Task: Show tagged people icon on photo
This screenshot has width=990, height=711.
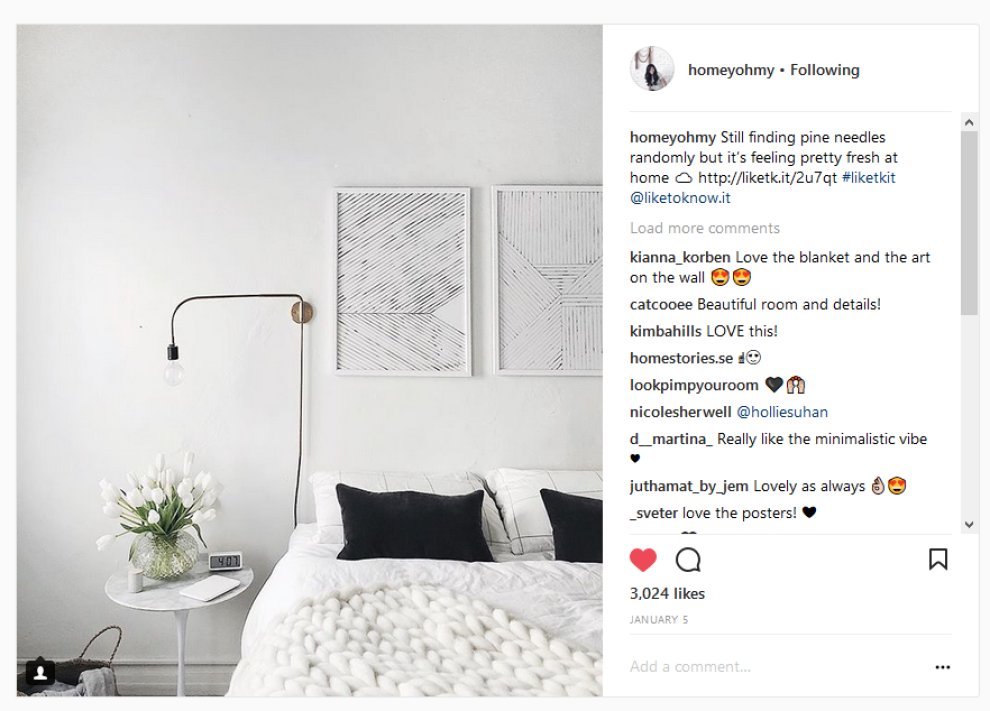Action: click(40, 673)
